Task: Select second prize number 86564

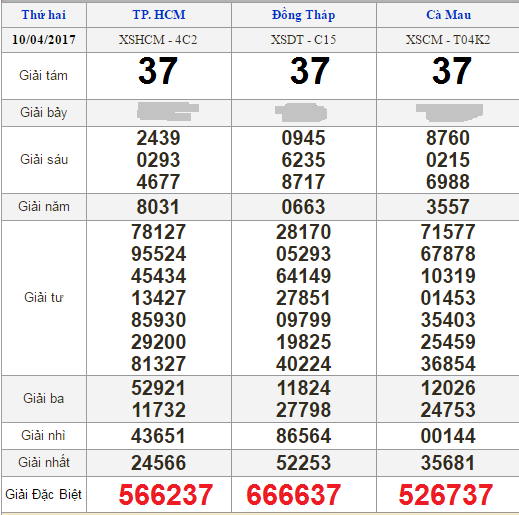Action: [x=303, y=436]
